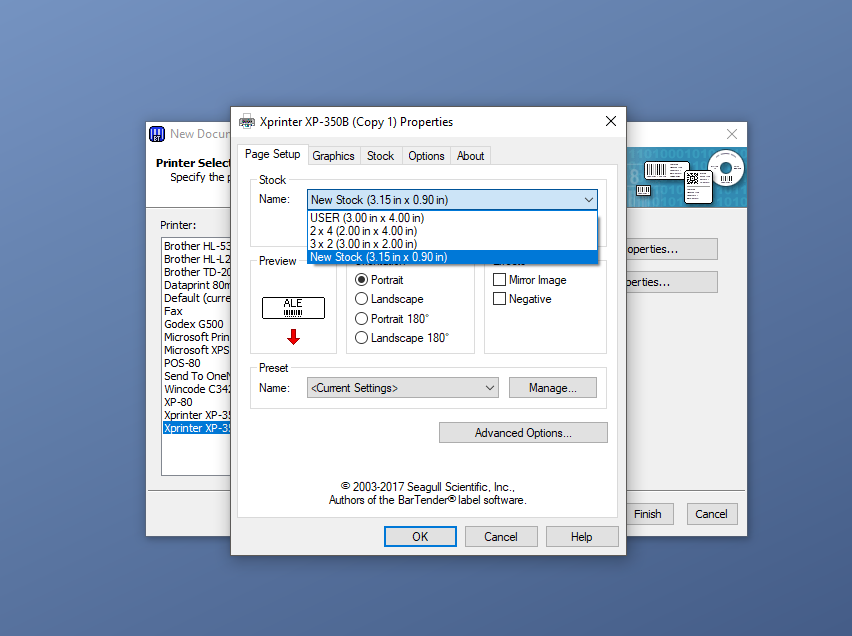Click the red arrow in the Preview box
The width and height of the screenshot is (852, 636).
click(293, 336)
